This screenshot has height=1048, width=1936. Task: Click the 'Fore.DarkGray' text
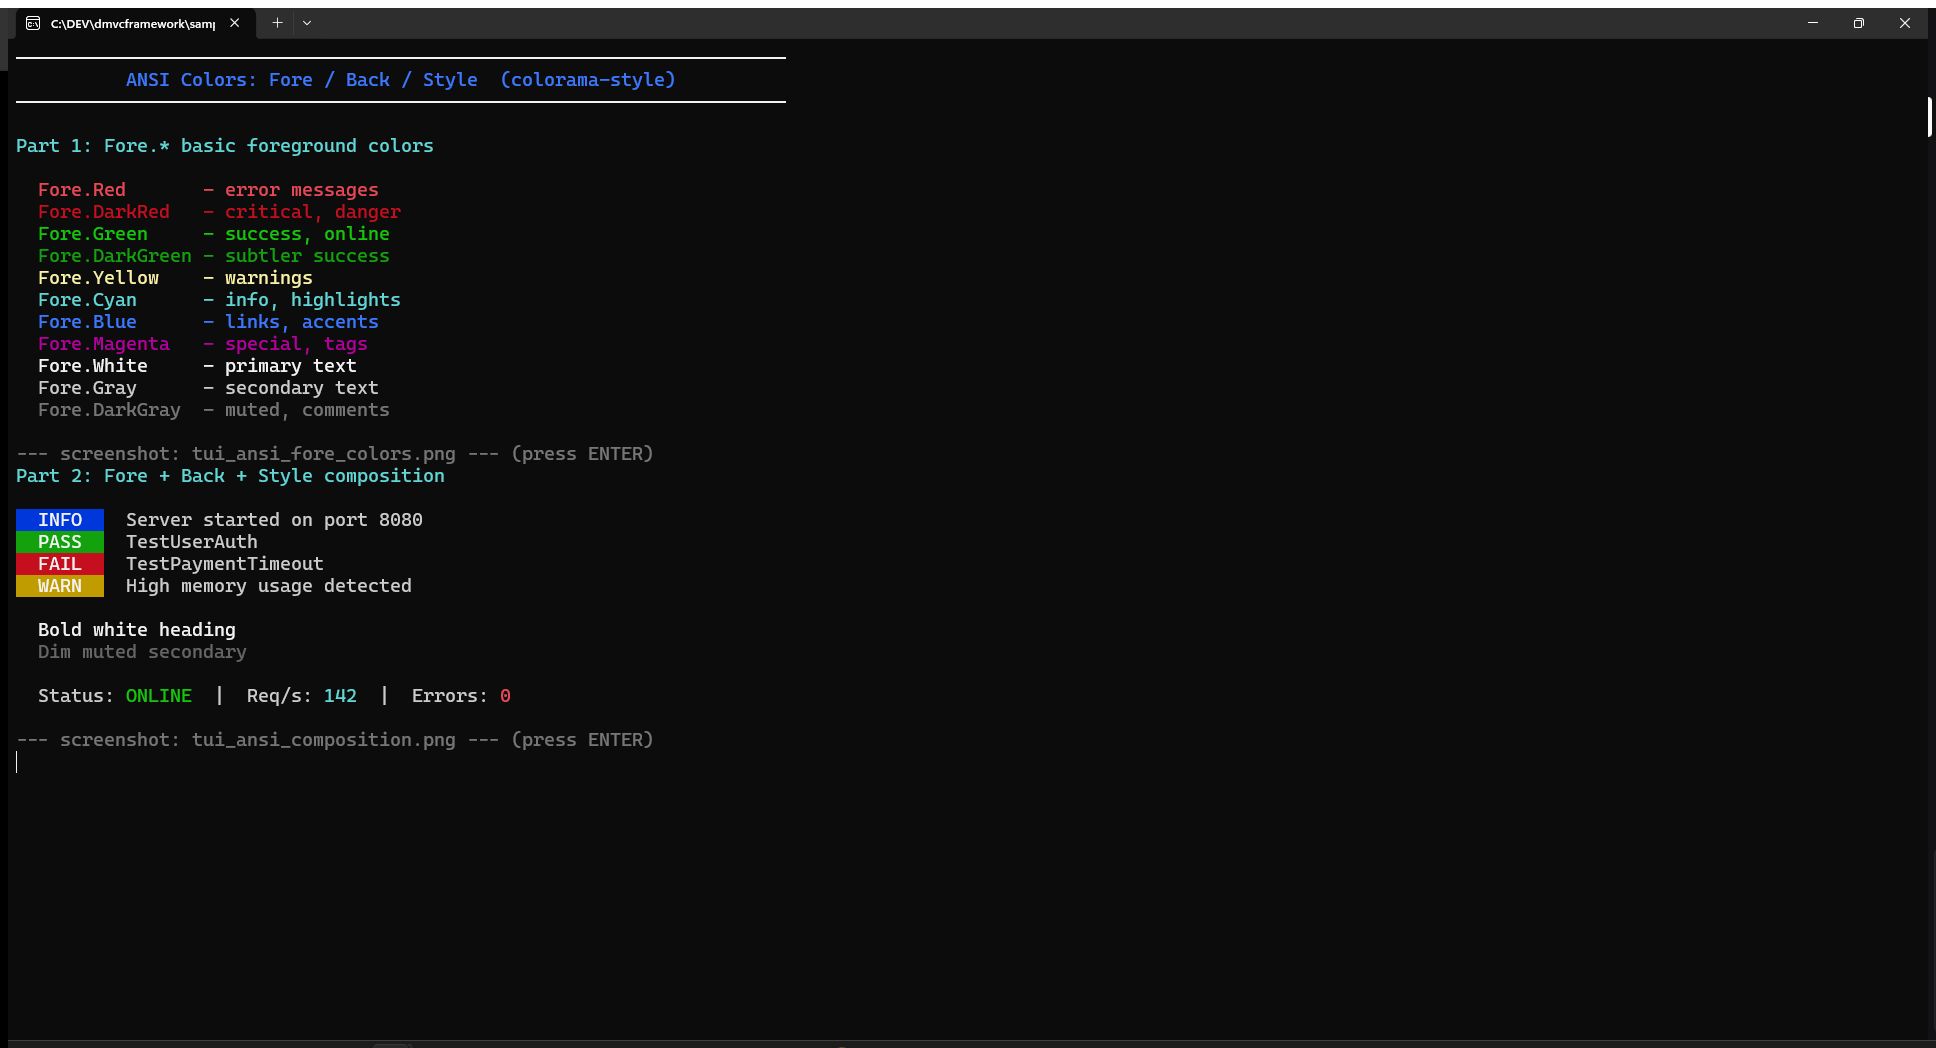pos(110,410)
